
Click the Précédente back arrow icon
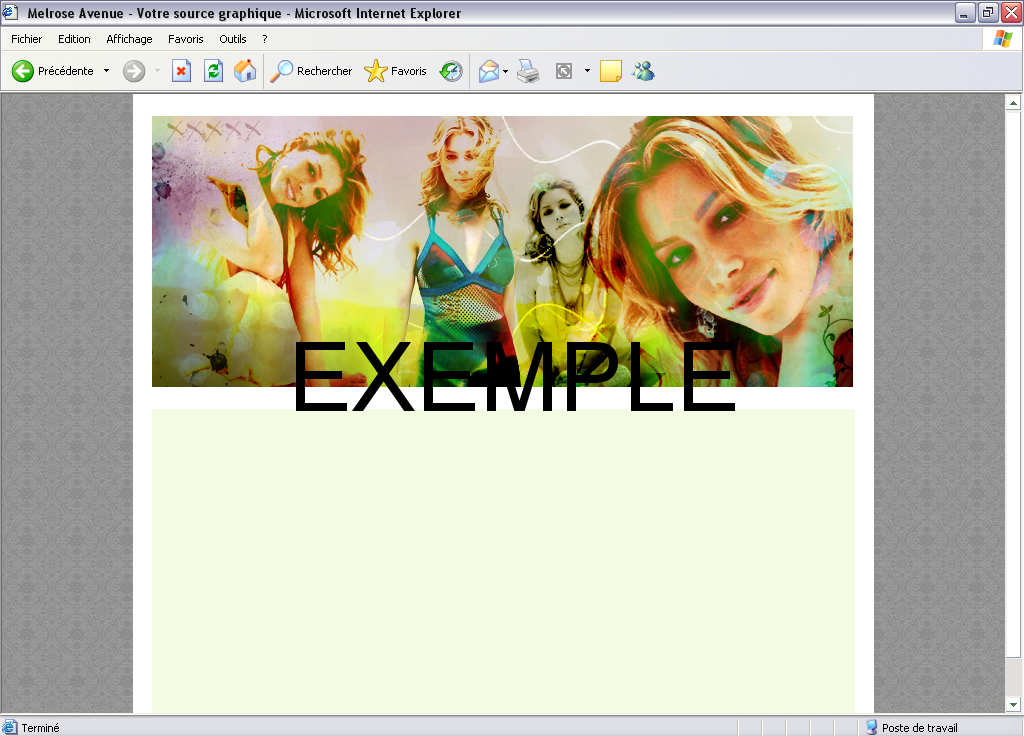point(23,71)
